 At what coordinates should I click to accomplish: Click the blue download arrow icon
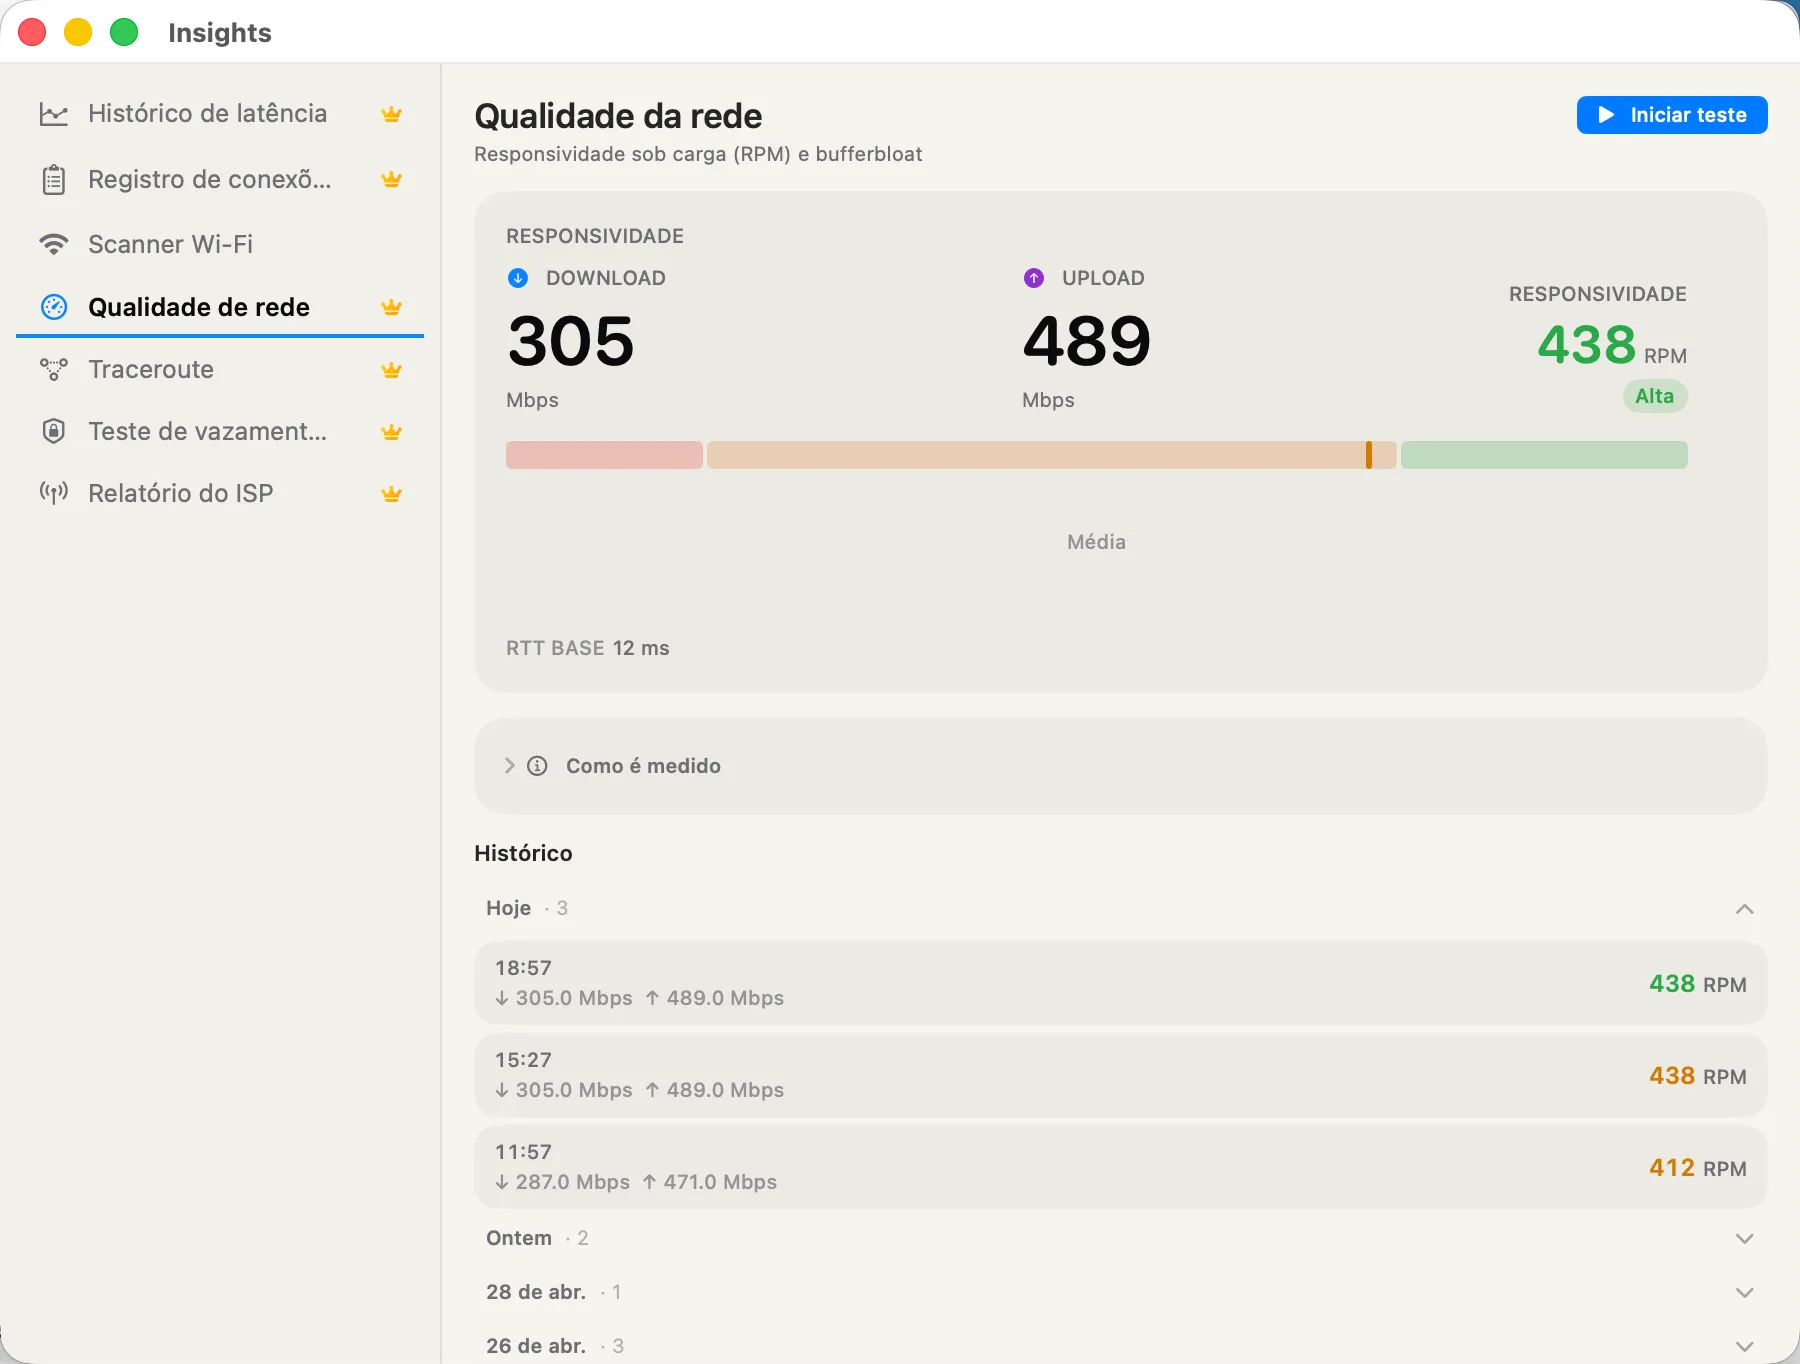[518, 278]
